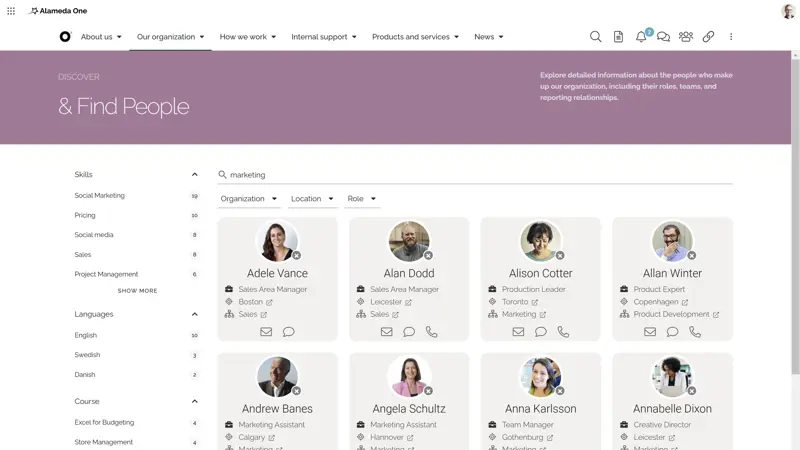Image resolution: width=800 pixels, height=450 pixels.
Task: Call Alan Dodd via phone icon
Action: [x=432, y=332]
